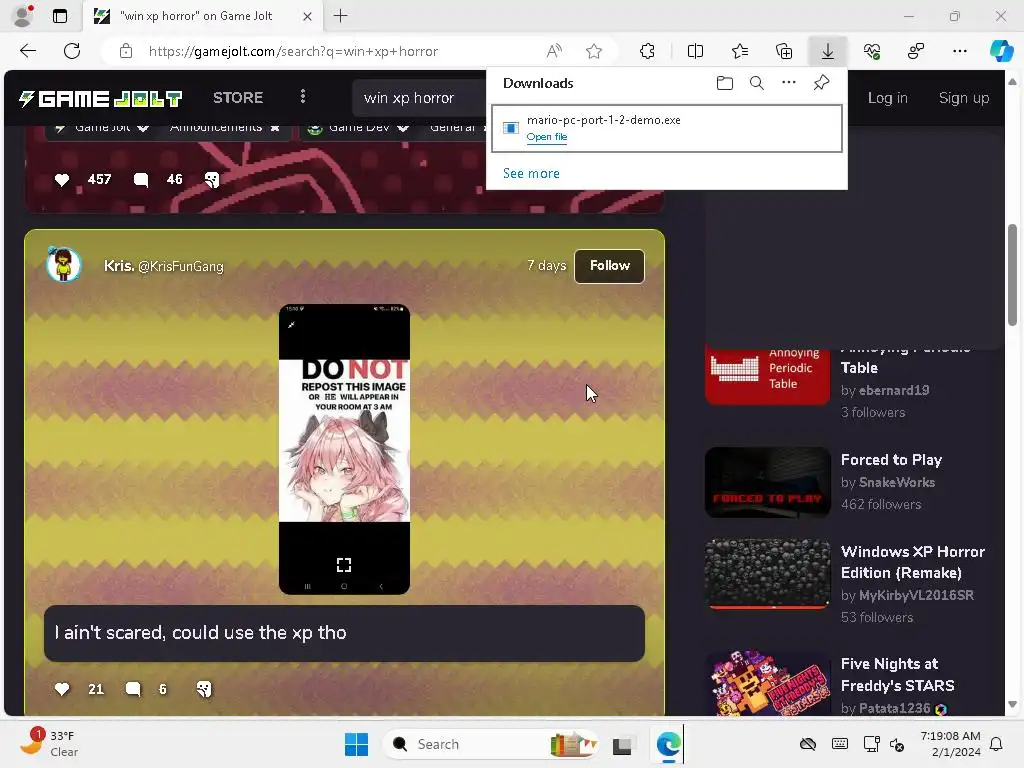This screenshot has height=768, width=1024.
Task: Click the page vertical scrollbar thumb
Action: coord(1012,274)
